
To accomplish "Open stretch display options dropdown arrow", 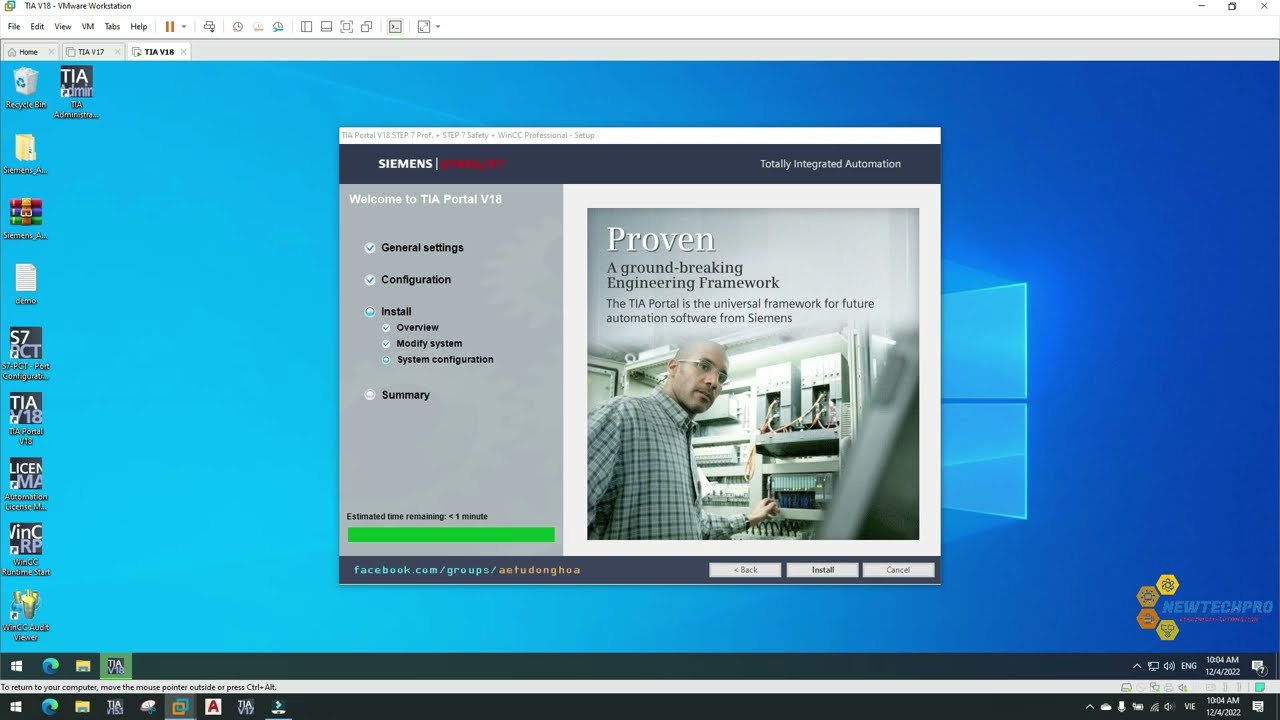I will [438, 27].
